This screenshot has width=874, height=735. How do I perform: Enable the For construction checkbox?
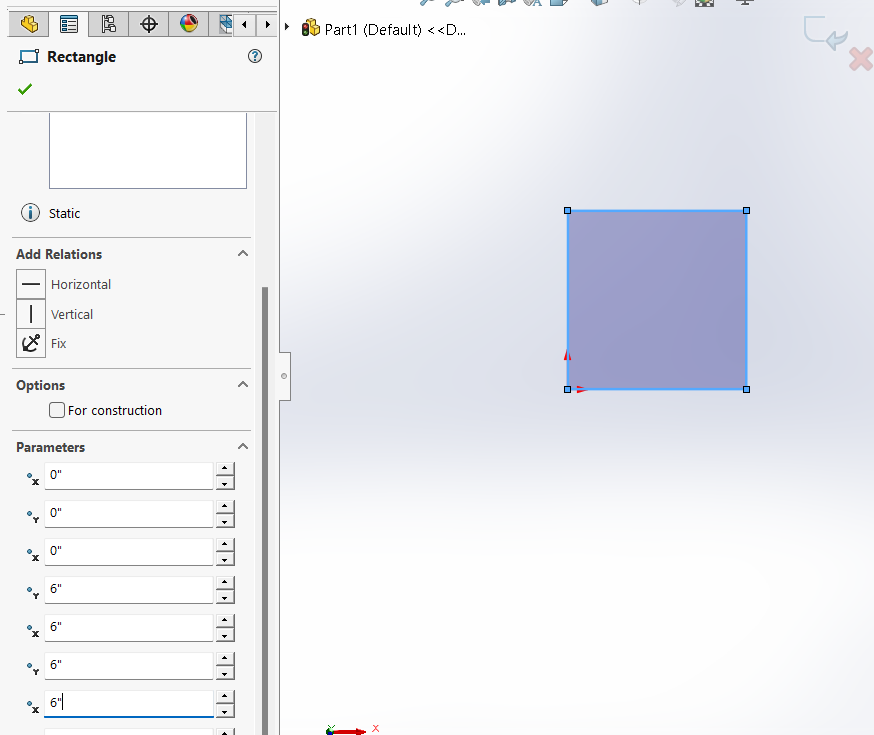click(57, 410)
